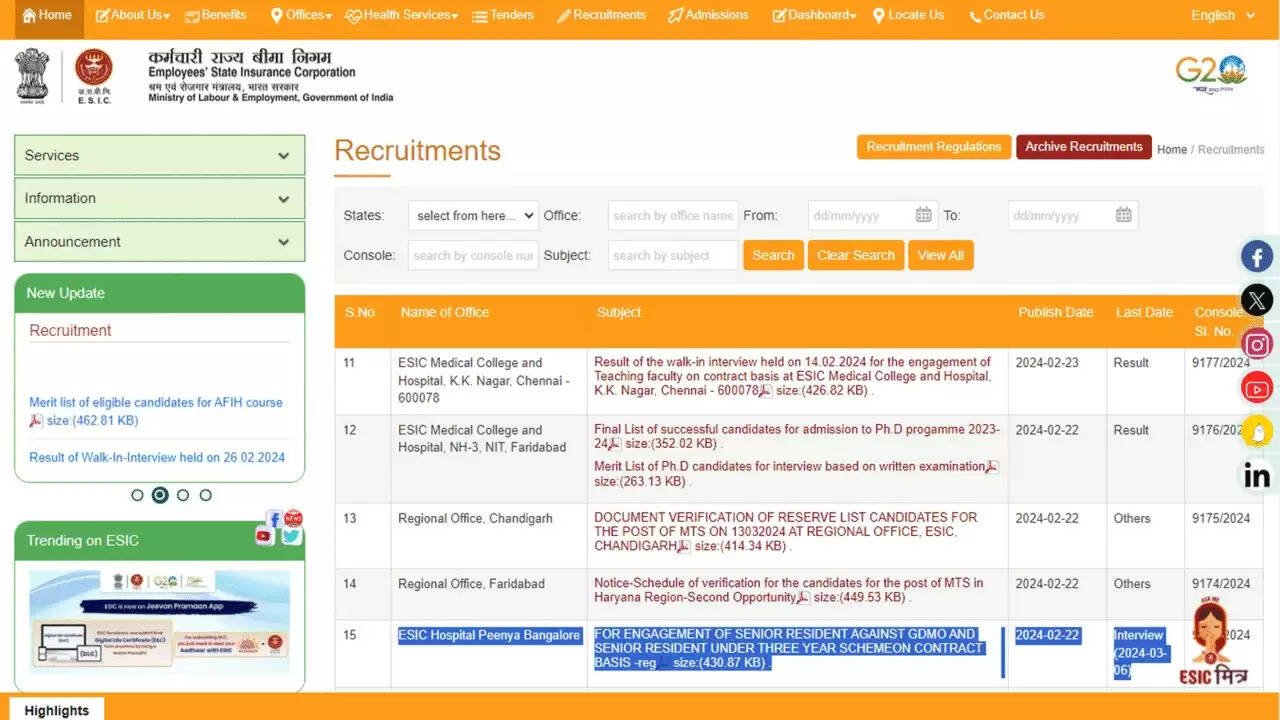Expand the Announcement sidebar section

159,241
